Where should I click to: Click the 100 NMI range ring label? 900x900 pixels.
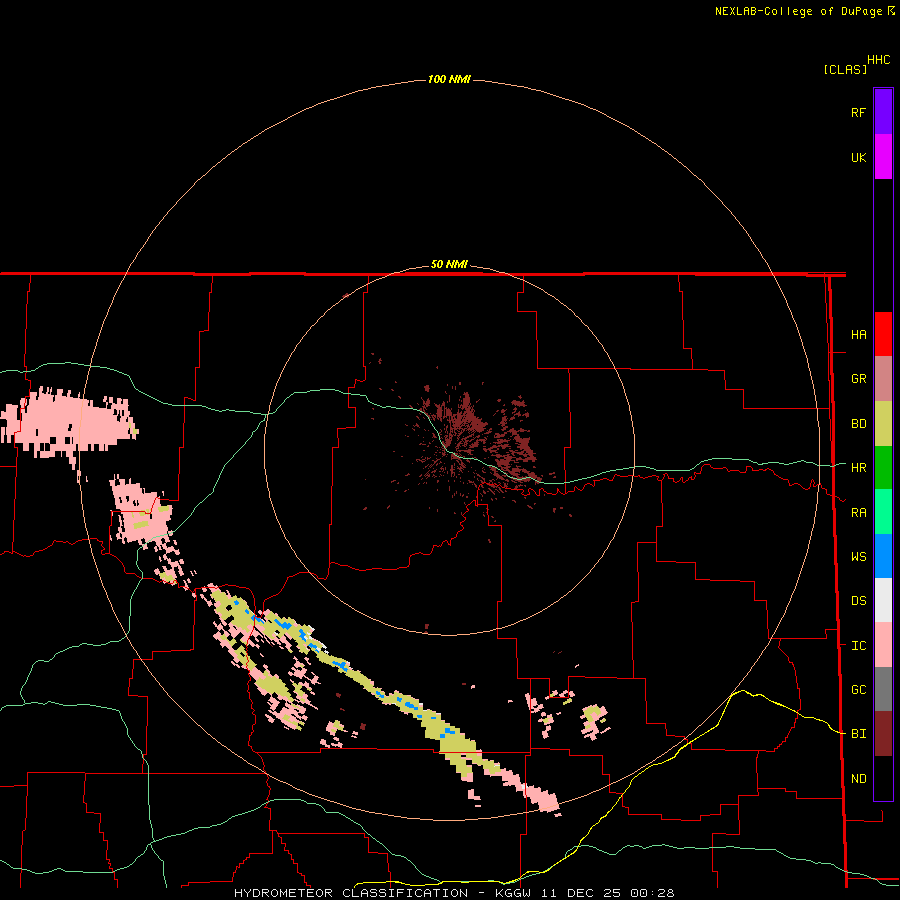click(x=449, y=79)
